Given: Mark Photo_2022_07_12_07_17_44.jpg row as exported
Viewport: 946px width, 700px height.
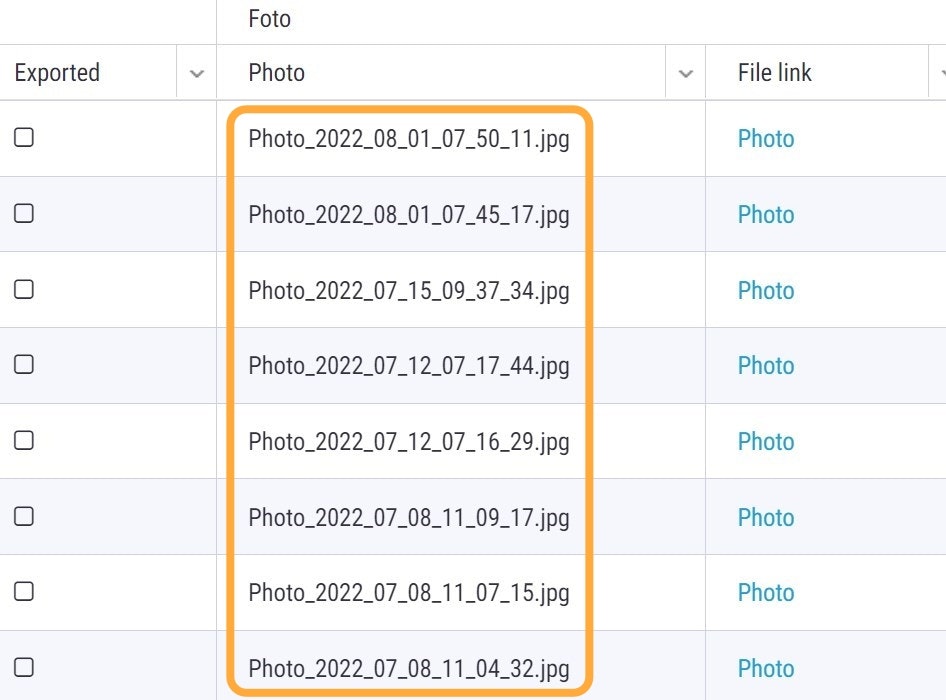Looking at the screenshot, I should [24, 365].
